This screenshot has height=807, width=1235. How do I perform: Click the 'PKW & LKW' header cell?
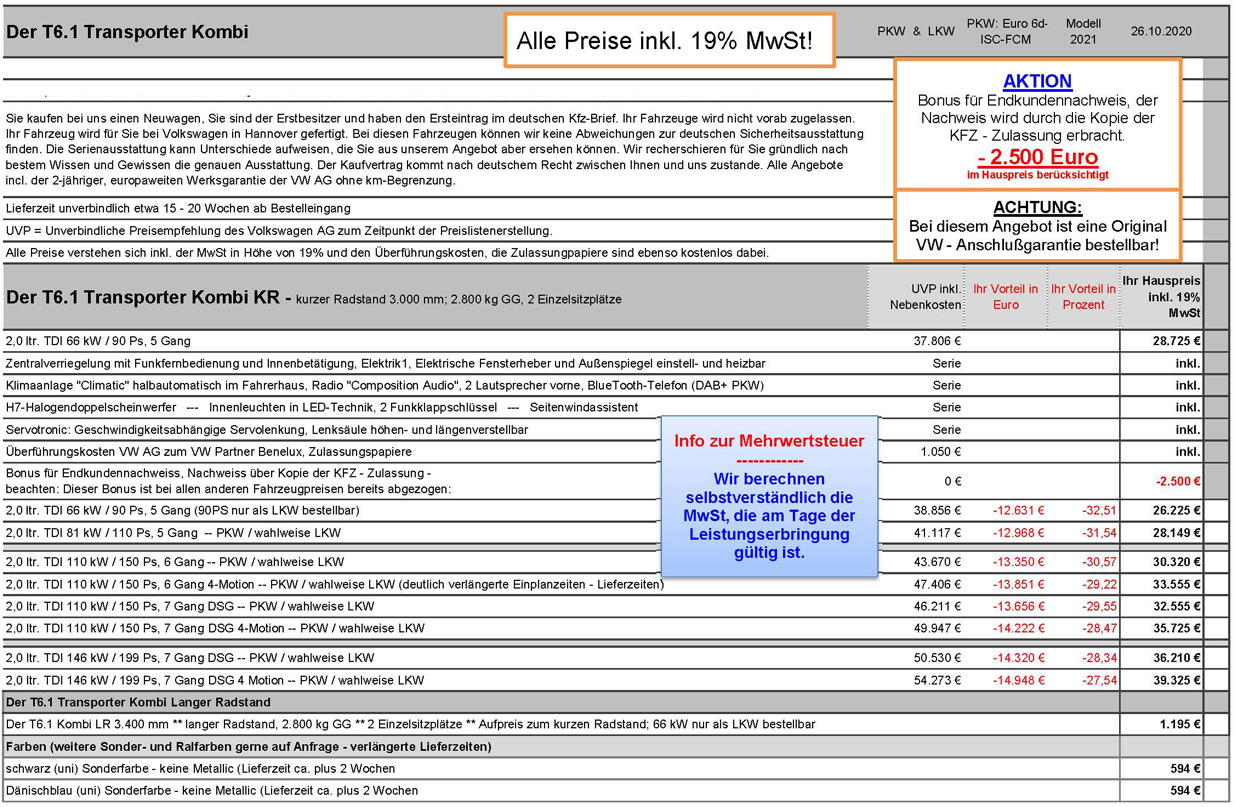coord(915,32)
